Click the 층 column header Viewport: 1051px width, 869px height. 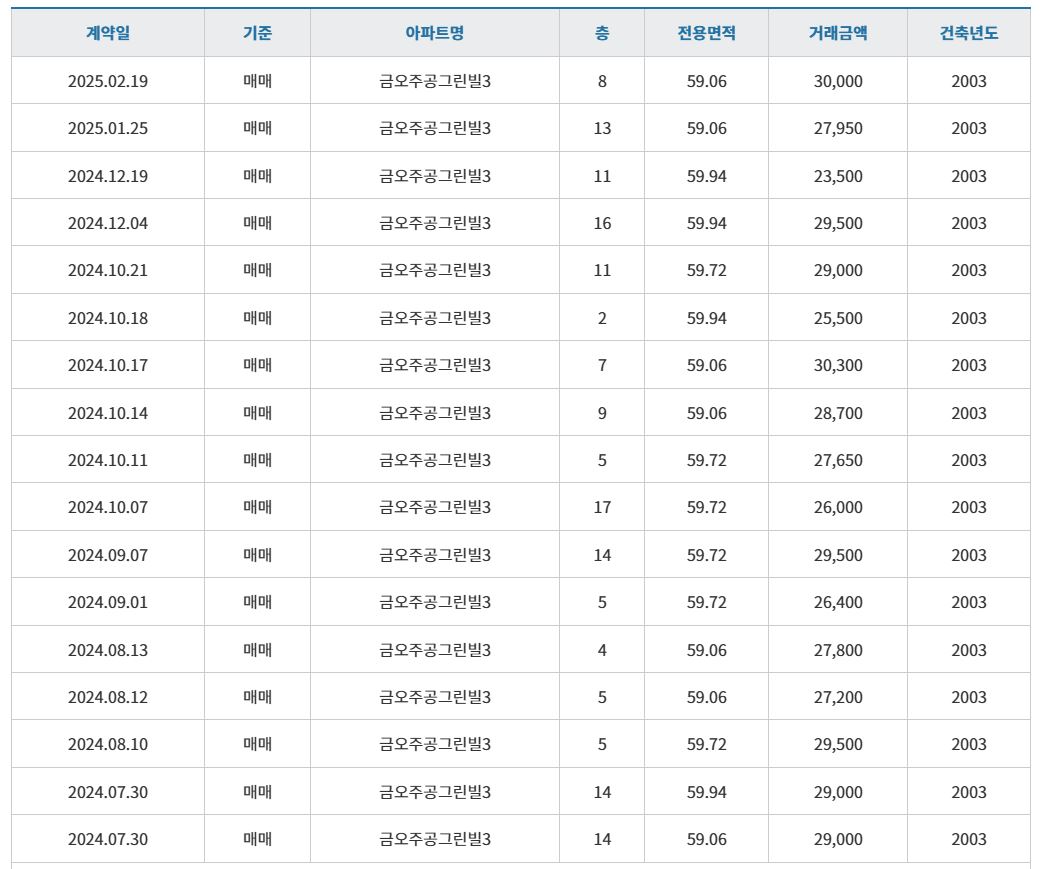coord(602,32)
